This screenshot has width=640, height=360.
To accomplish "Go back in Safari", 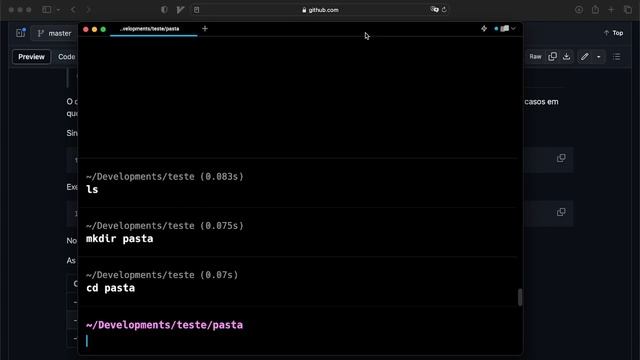I will (x=73, y=9).
